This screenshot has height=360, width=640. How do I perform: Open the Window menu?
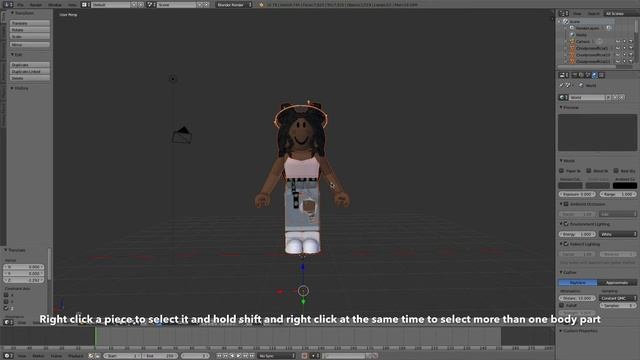pyautogui.click(x=55, y=5)
